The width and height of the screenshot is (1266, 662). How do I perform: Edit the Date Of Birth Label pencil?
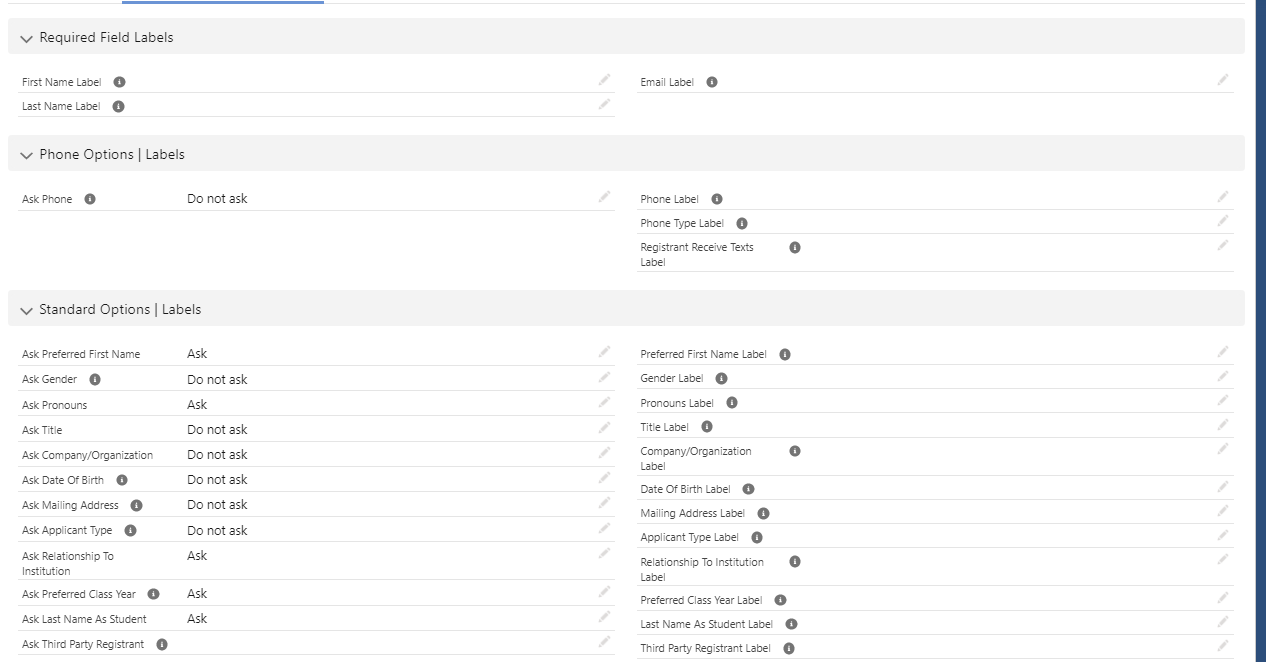pos(1222,486)
